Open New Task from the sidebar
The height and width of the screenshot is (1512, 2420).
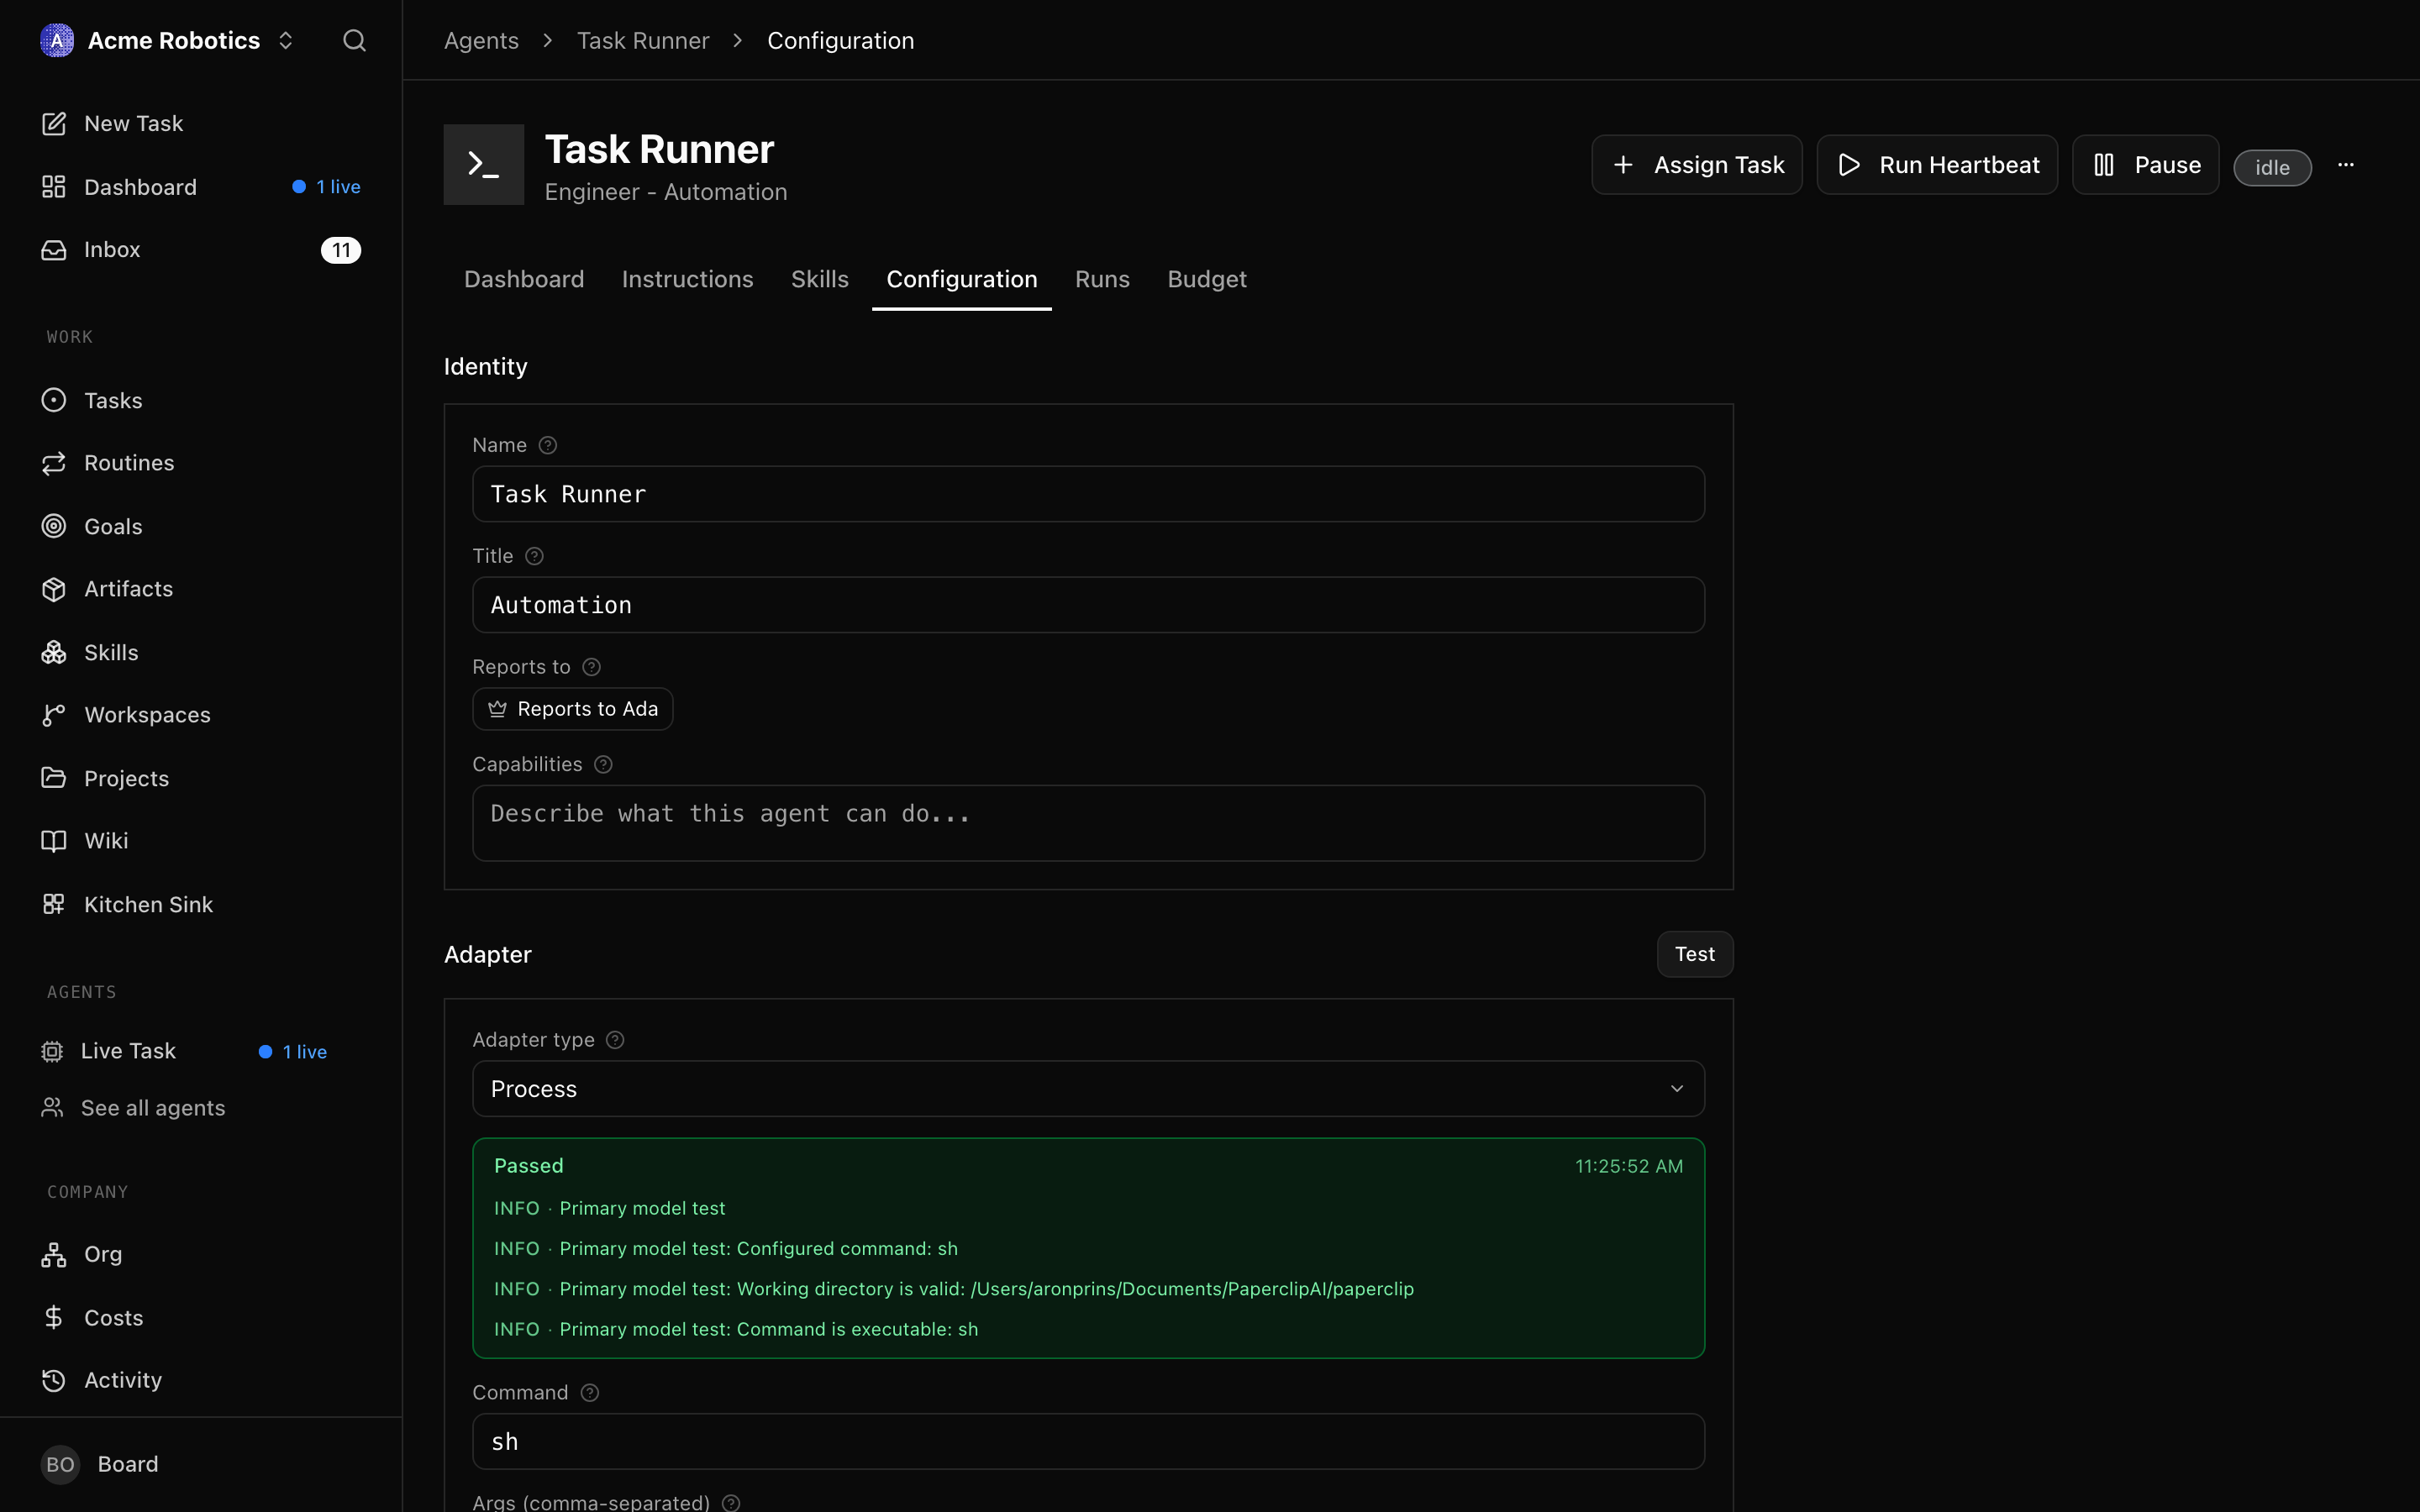201,123
